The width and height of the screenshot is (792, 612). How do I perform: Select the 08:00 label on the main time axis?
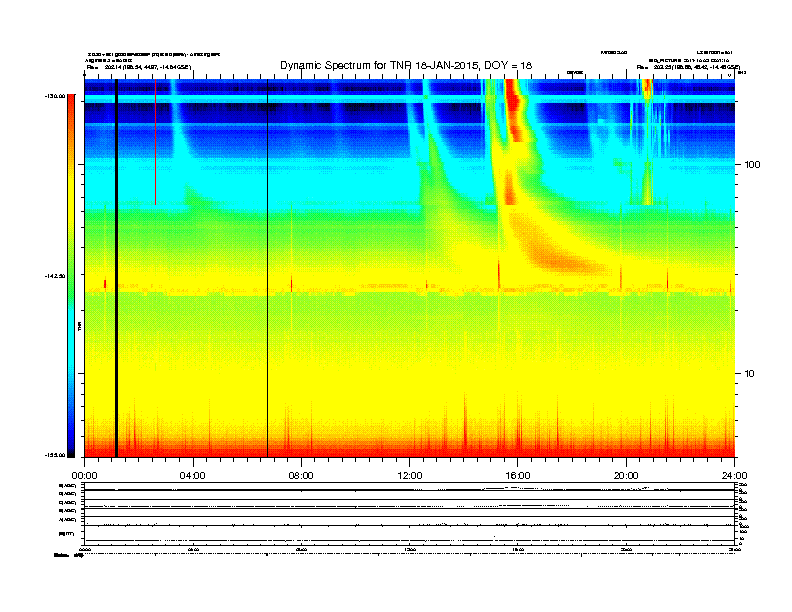click(301, 476)
